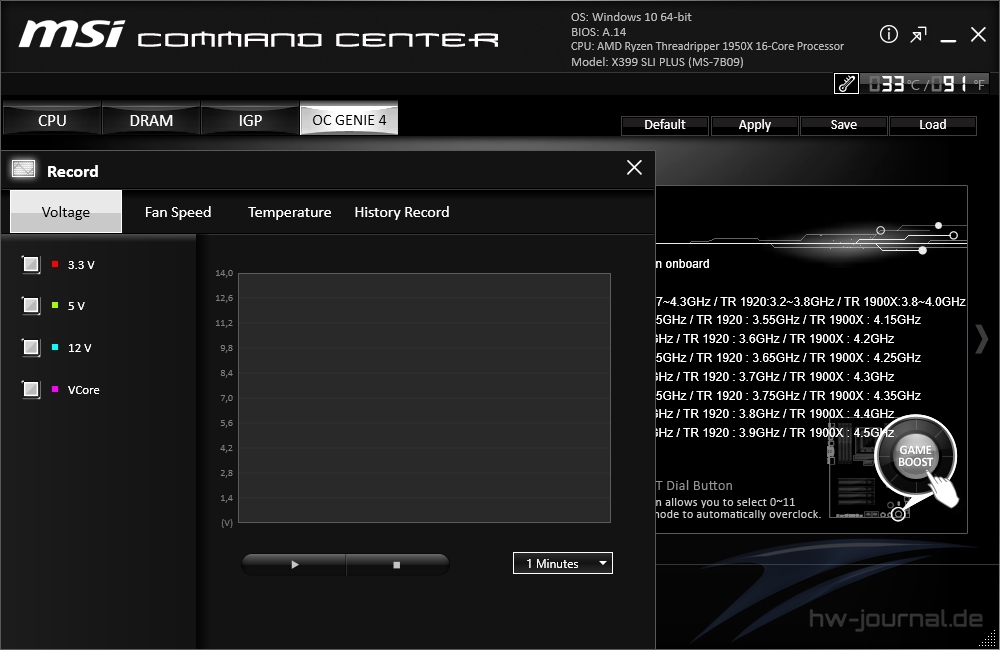Switch to the DRAM tab

(151, 120)
